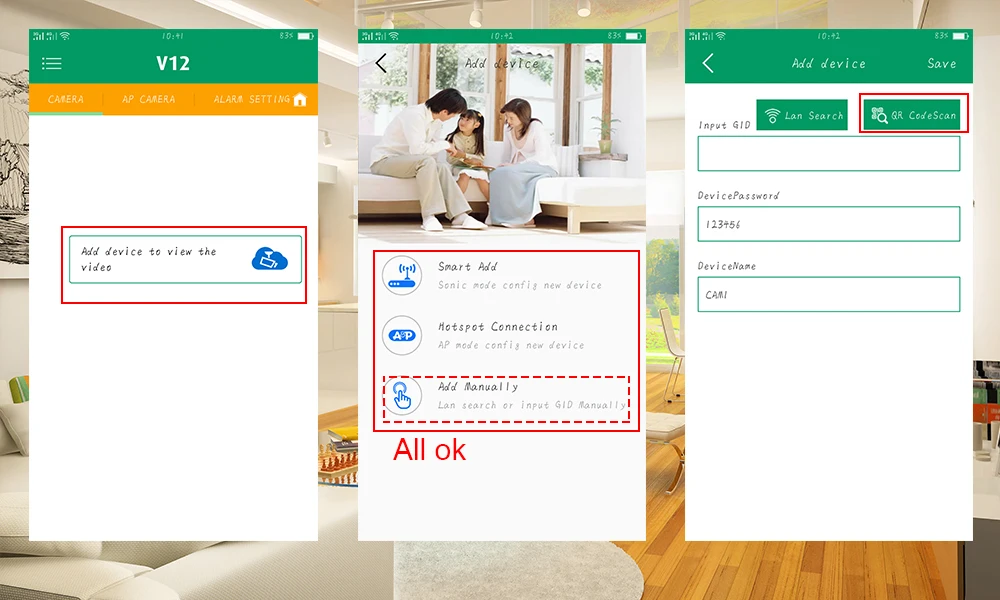Image resolution: width=1000 pixels, height=600 pixels.
Task: Save the new device
Action: coord(941,63)
